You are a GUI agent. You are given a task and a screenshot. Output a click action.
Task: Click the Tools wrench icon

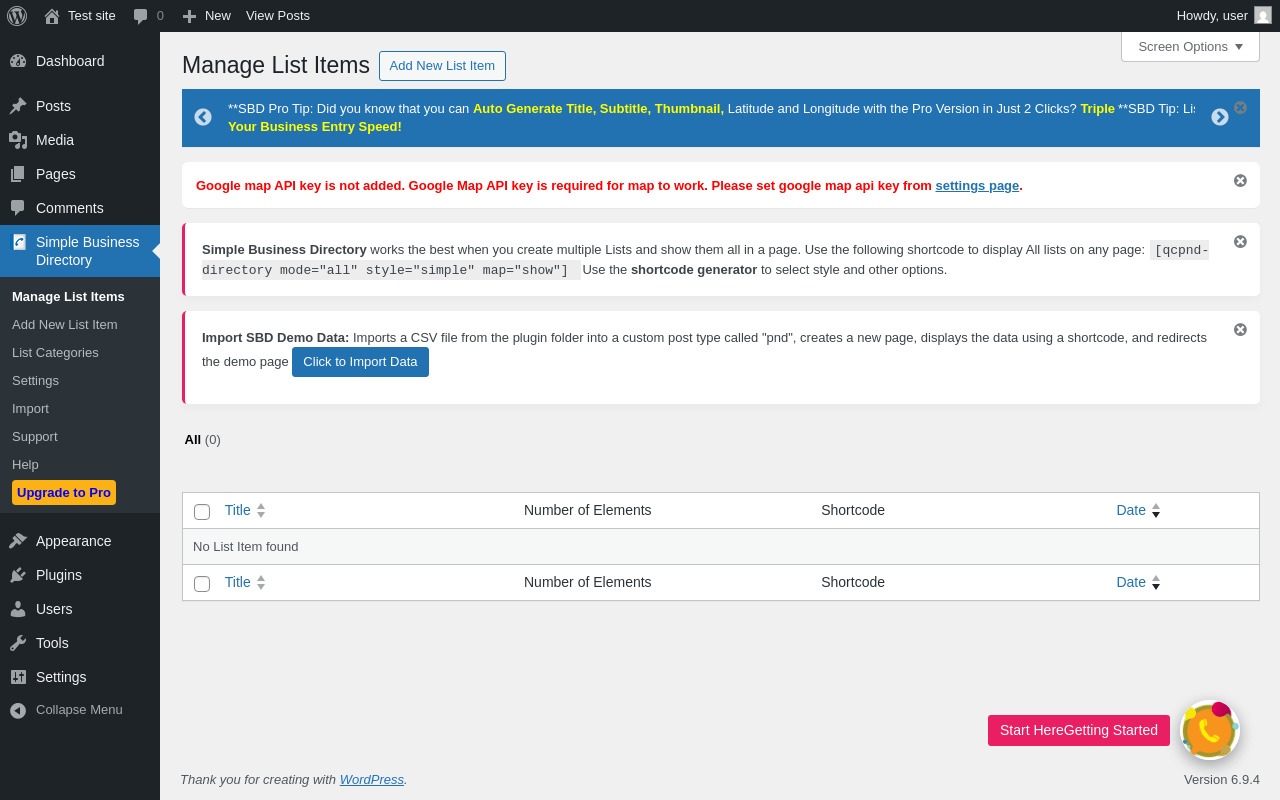coord(18,643)
